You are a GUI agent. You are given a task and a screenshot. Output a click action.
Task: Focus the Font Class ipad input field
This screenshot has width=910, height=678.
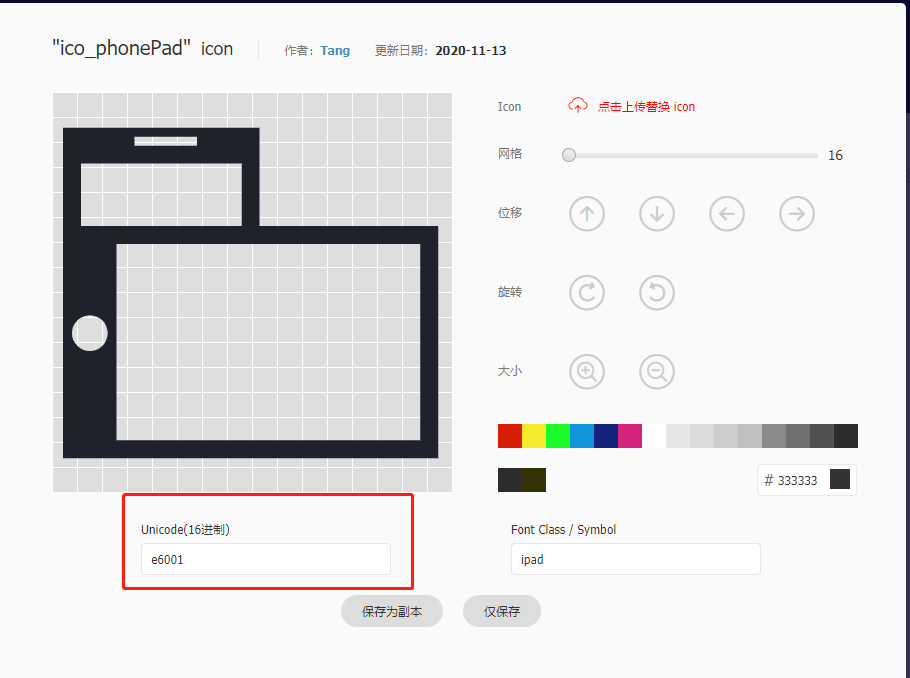coord(635,559)
